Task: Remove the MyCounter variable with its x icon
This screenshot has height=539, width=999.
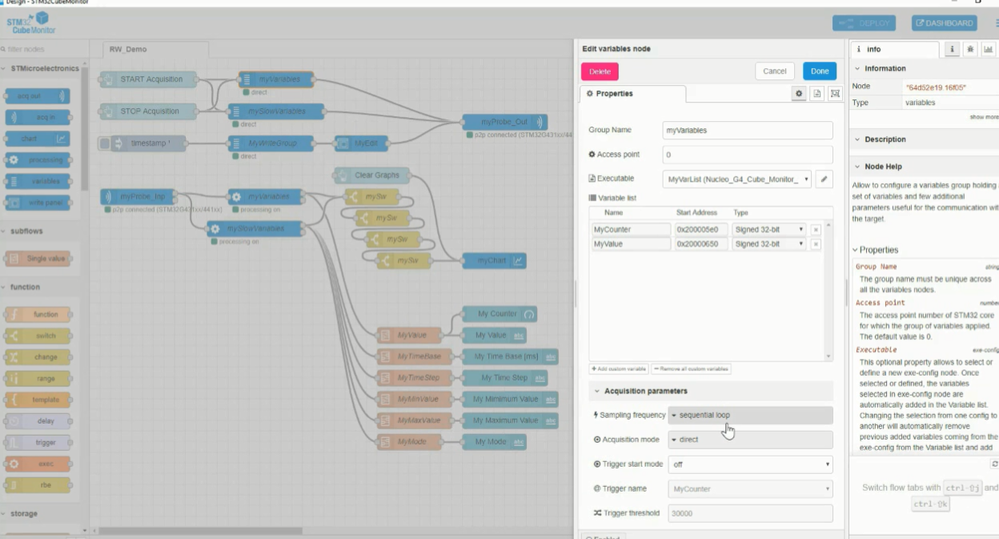Action: pyautogui.click(x=816, y=229)
